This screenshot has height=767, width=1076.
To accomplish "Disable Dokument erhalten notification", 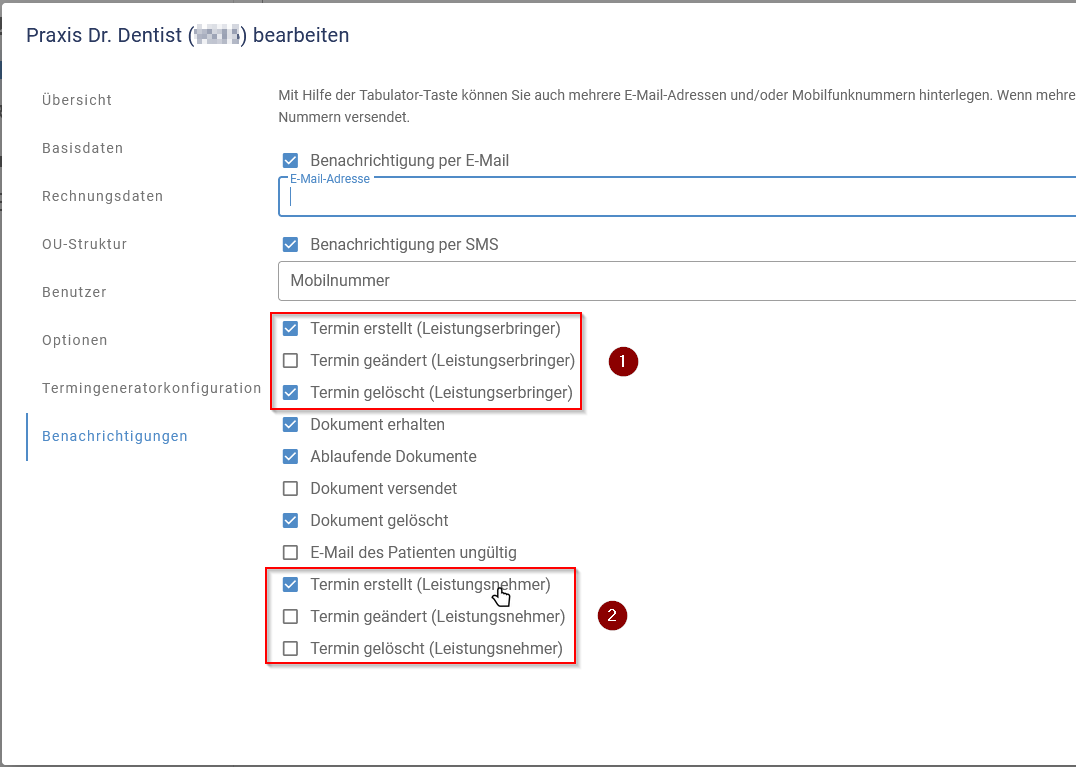I will tap(291, 424).
